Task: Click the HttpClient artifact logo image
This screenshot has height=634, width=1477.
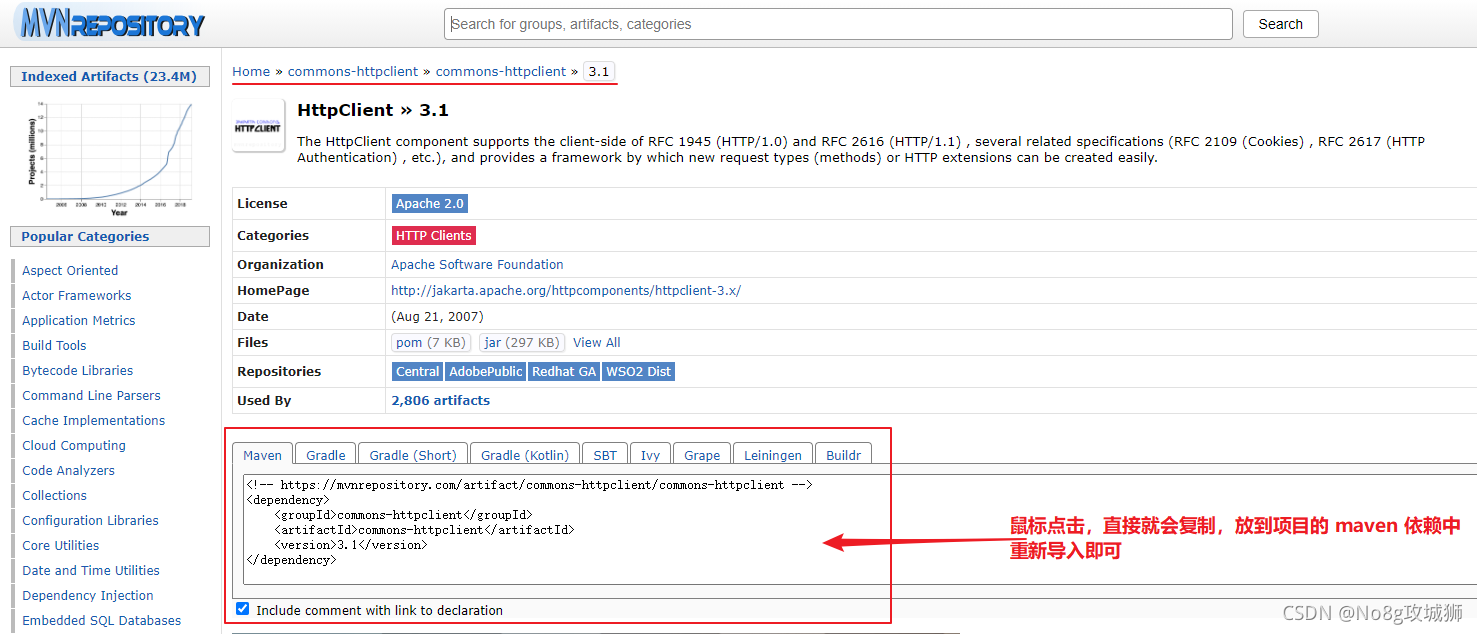Action: click(258, 126)
